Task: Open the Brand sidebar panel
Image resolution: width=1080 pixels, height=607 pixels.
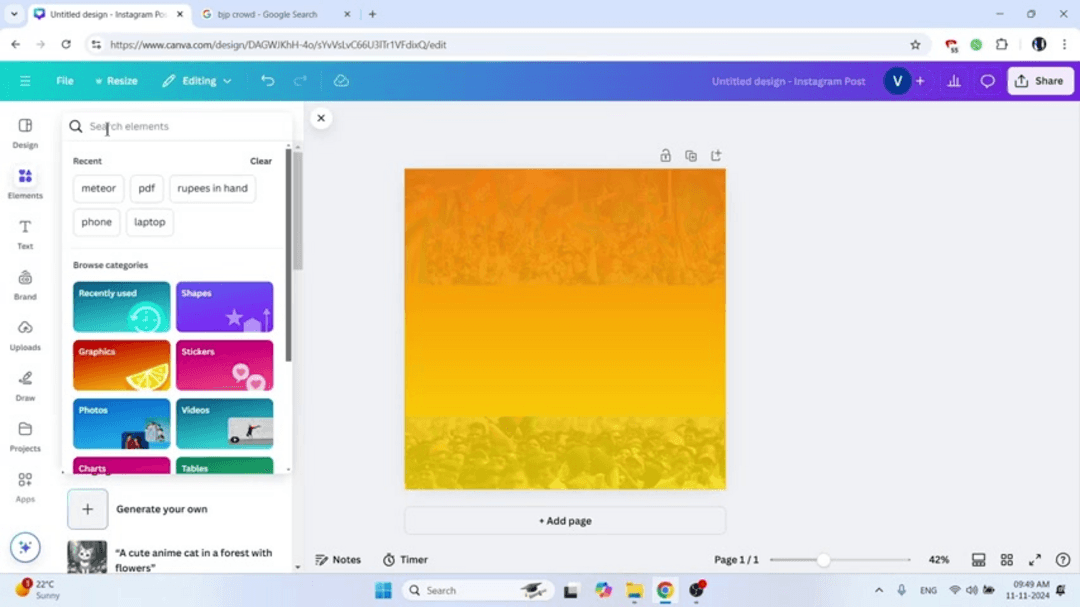Action: pyautogui.click(x=25, y=284)
